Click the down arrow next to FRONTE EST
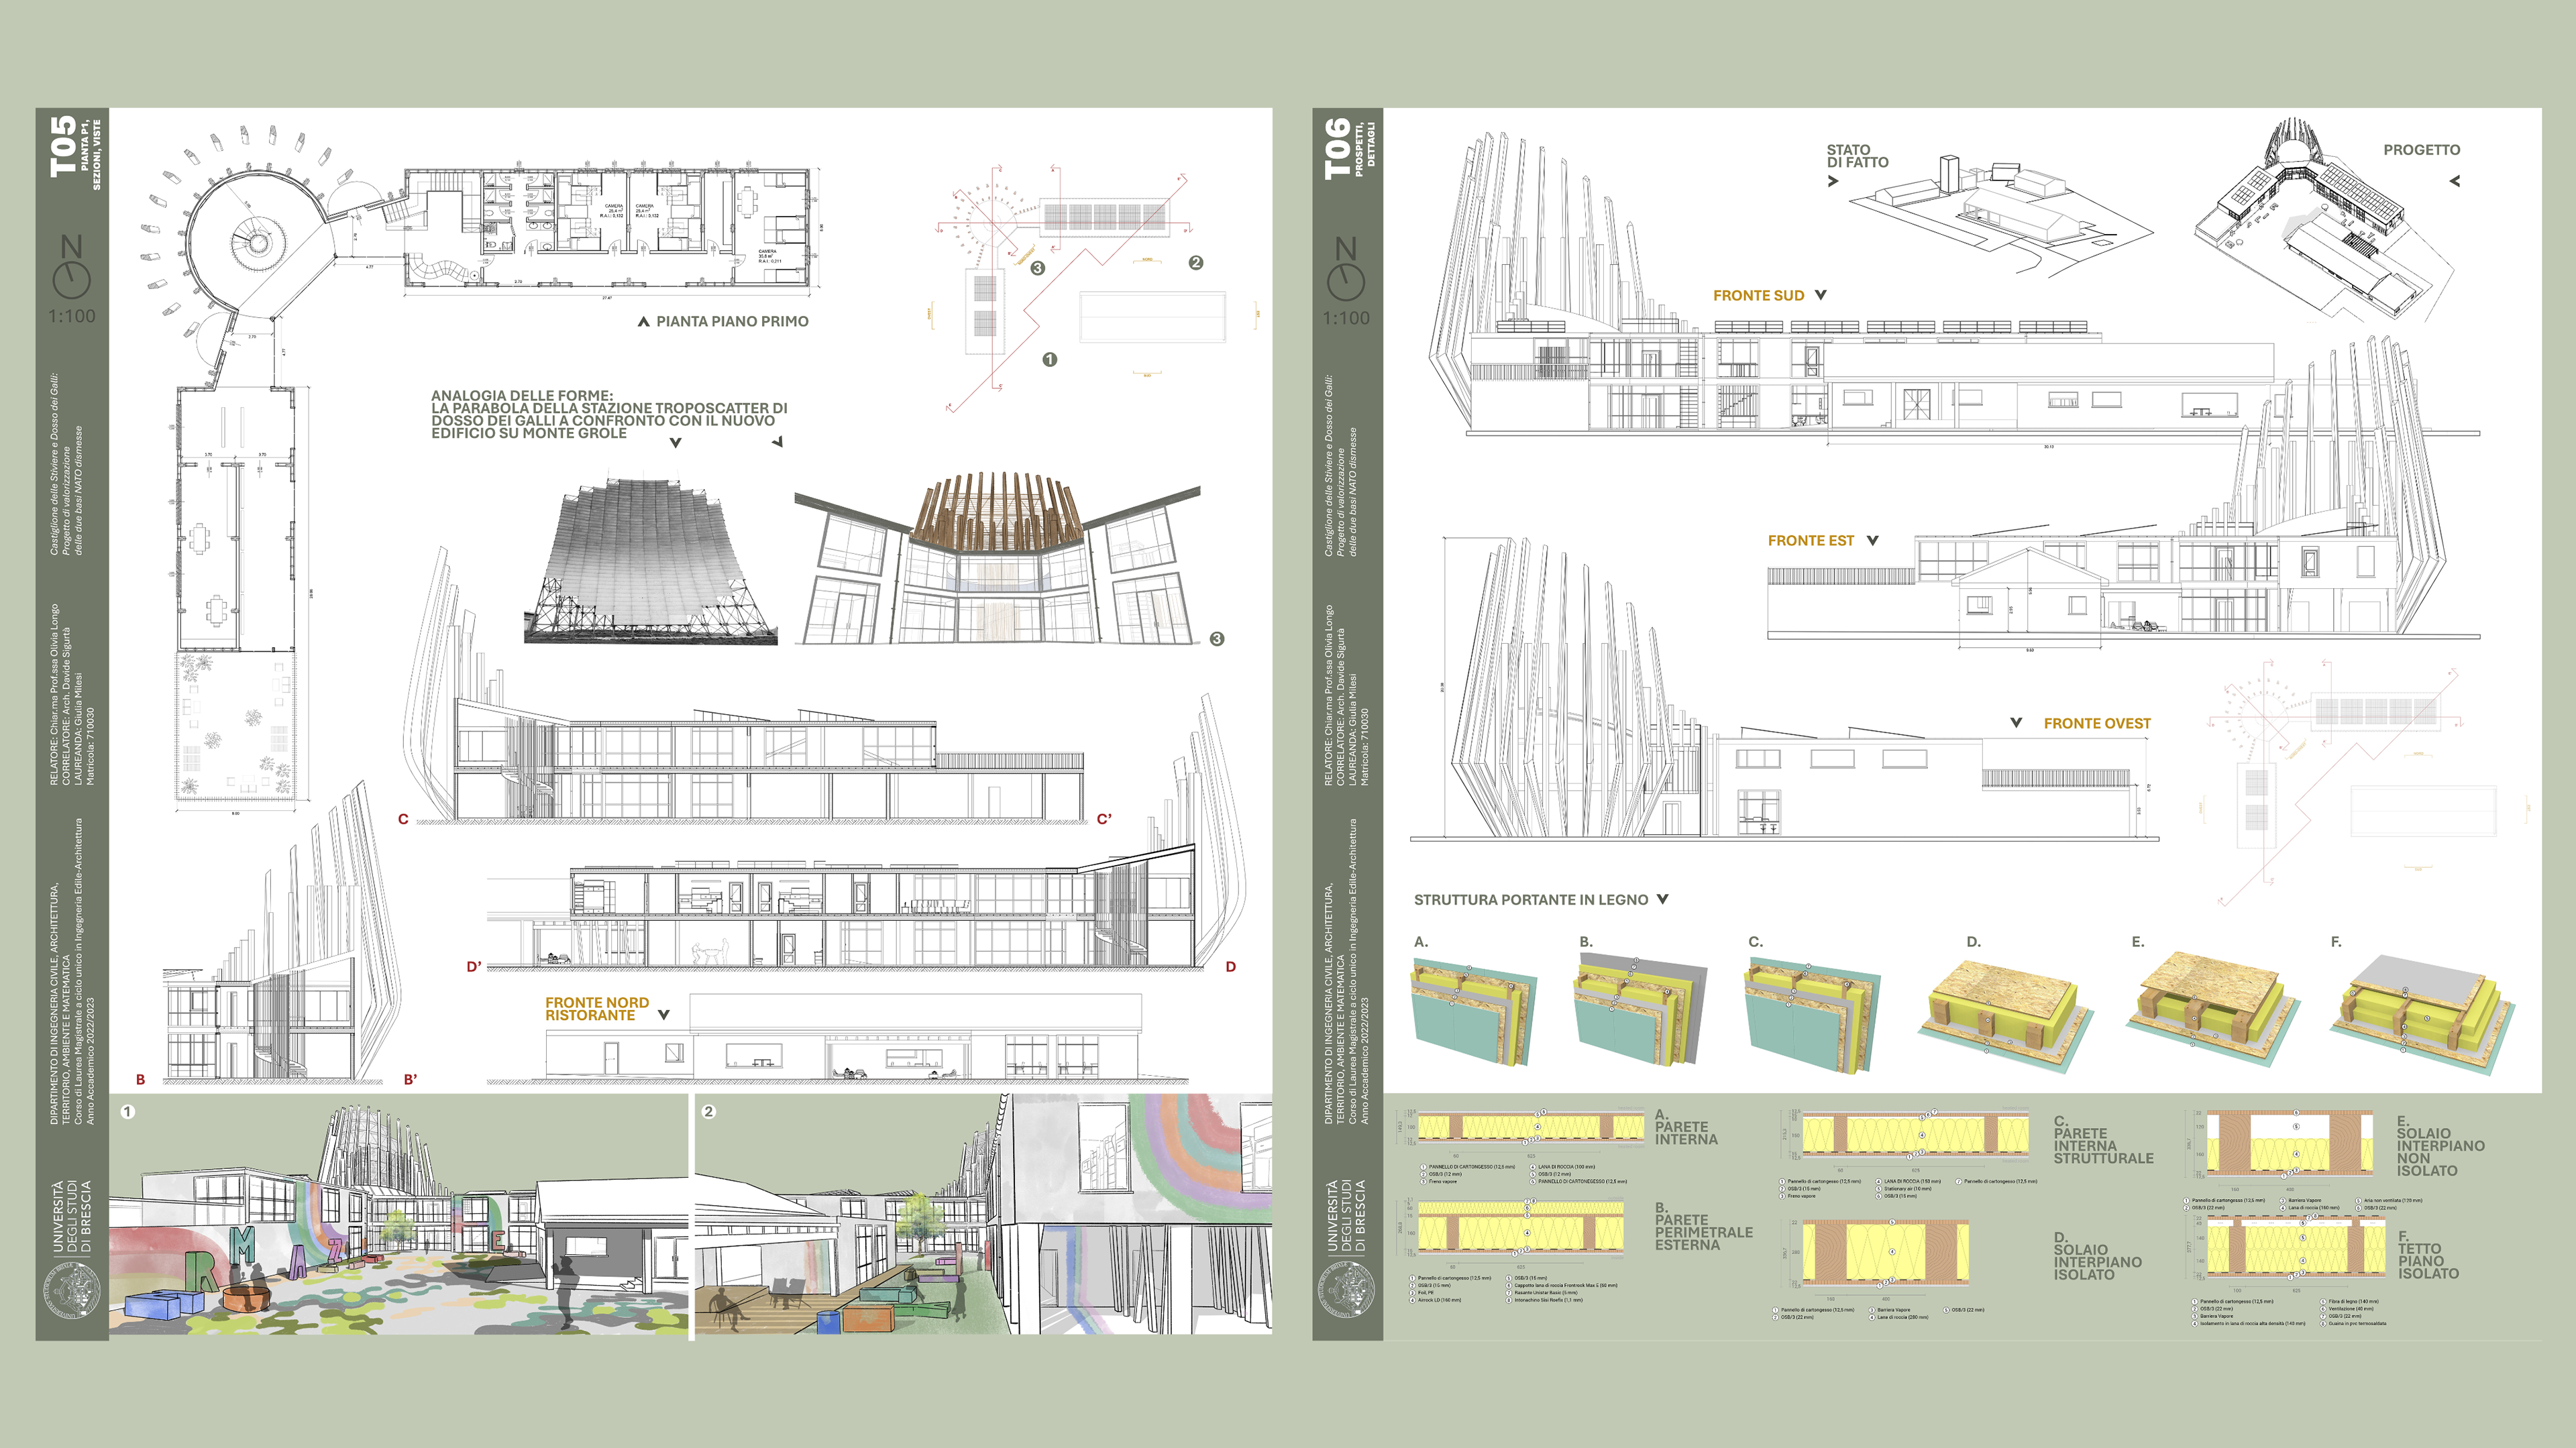 coord(1872,540)
